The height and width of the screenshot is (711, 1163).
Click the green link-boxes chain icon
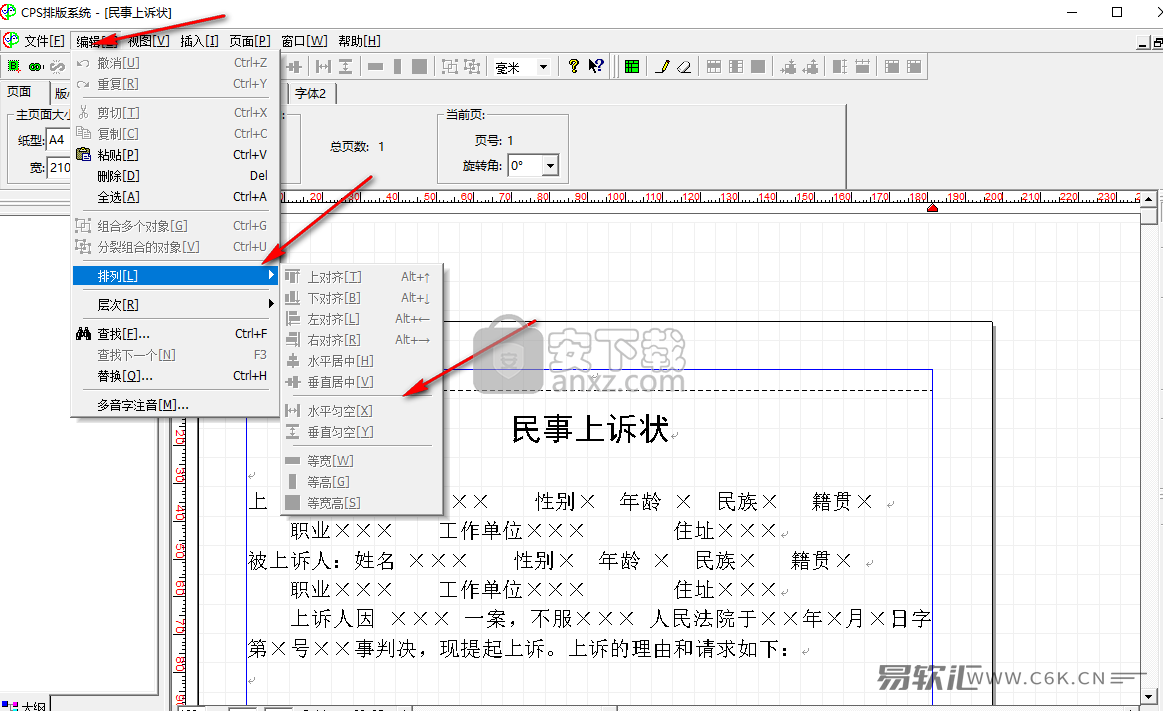tap(36, 67)
